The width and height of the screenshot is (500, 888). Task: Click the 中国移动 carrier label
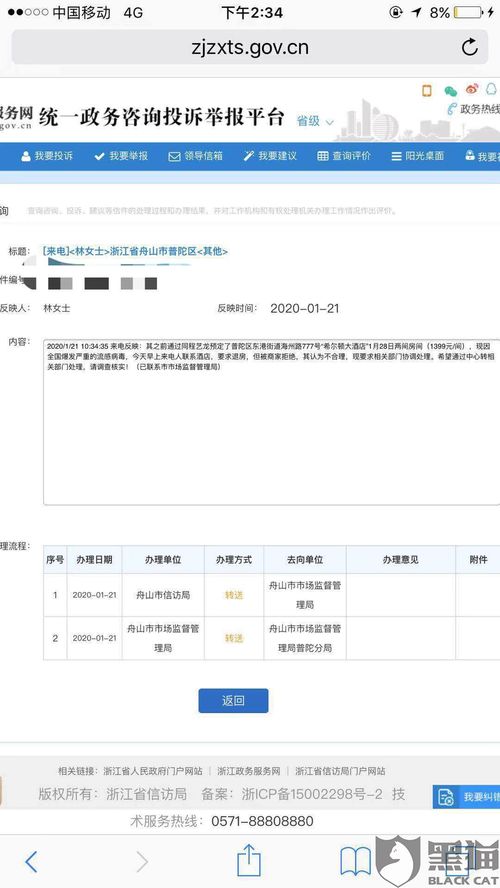pyautogui.click(x=81, y=12)
